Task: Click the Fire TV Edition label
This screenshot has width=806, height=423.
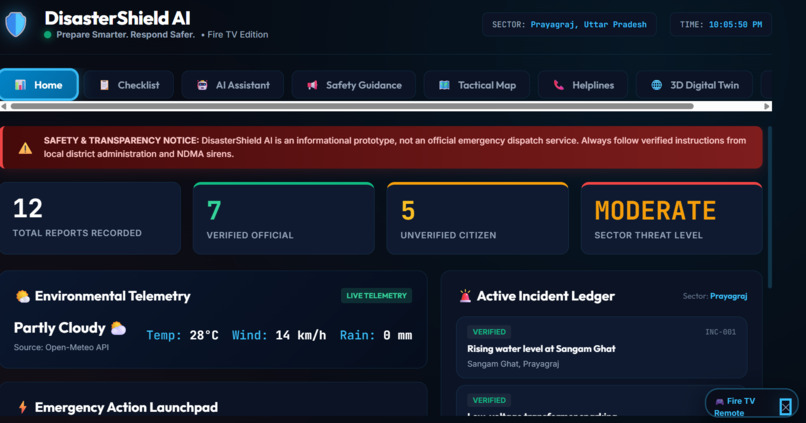Action: click(237, 35)
